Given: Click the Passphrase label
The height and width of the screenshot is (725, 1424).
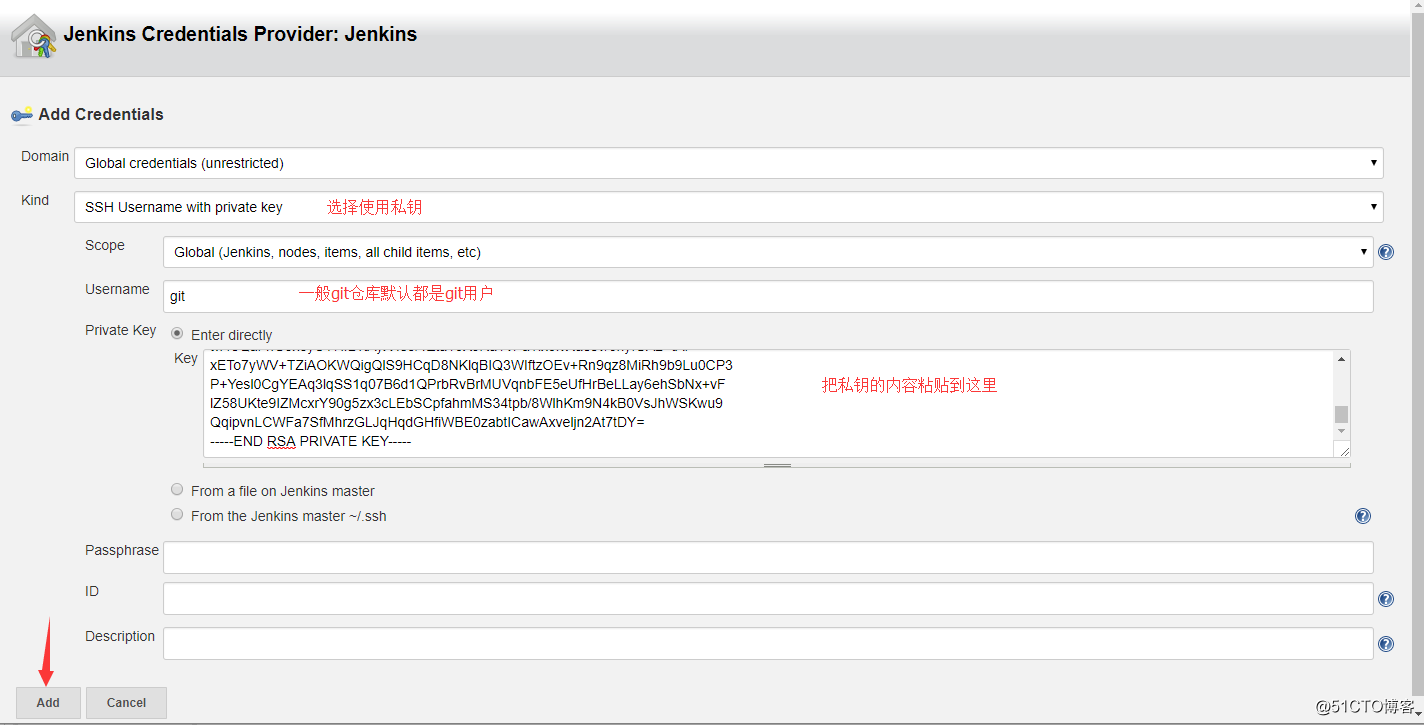Looking at the screenshot, I should 122,550.
